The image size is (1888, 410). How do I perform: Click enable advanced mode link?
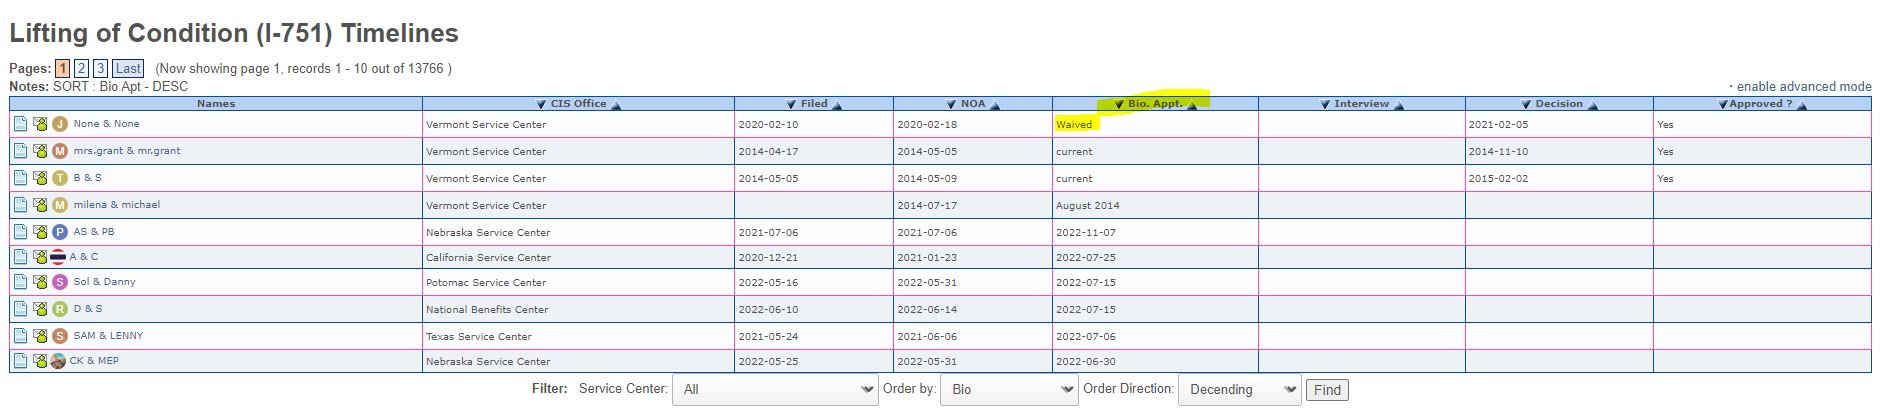[1803, 87]
